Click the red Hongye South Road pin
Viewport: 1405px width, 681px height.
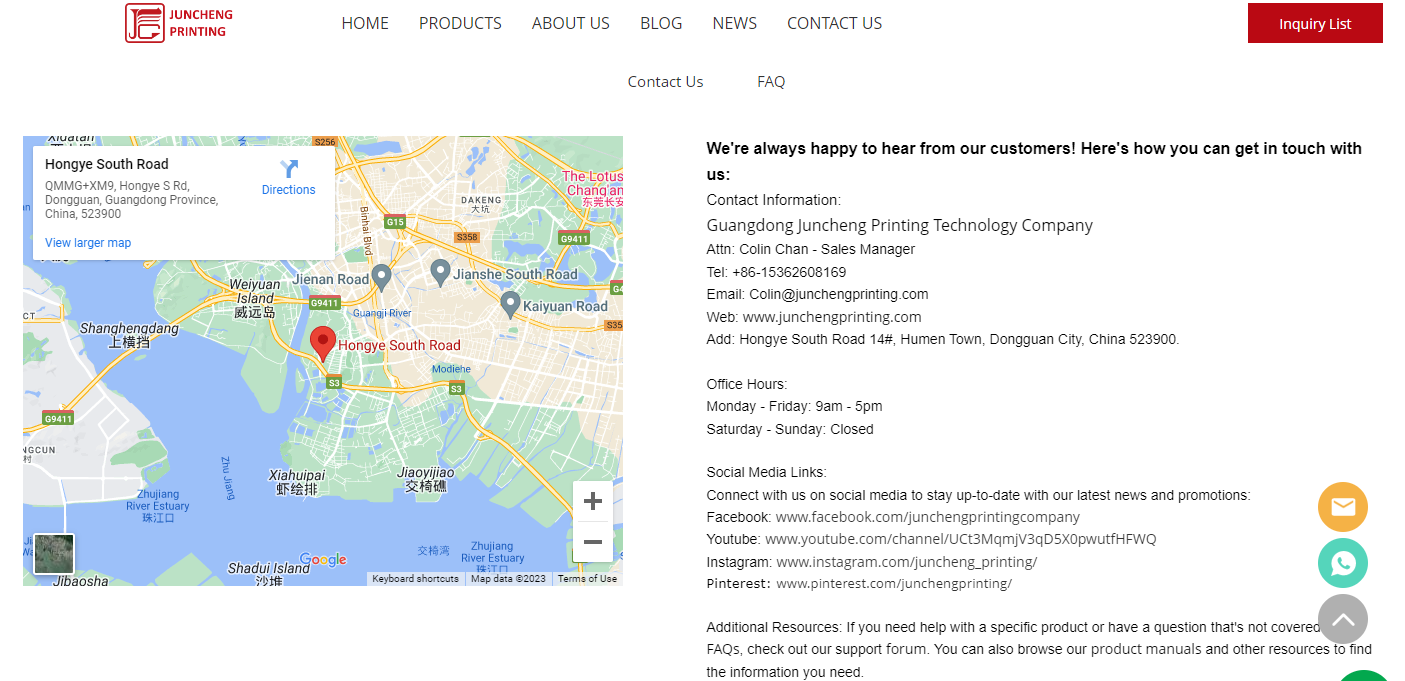322,342
